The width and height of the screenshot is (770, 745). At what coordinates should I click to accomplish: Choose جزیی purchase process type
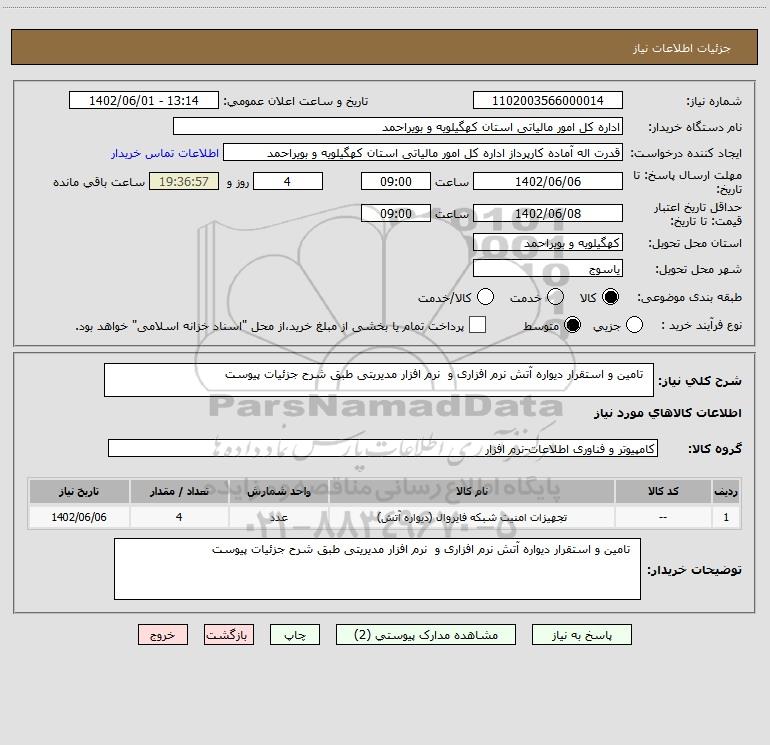click(x=634, y=325)
